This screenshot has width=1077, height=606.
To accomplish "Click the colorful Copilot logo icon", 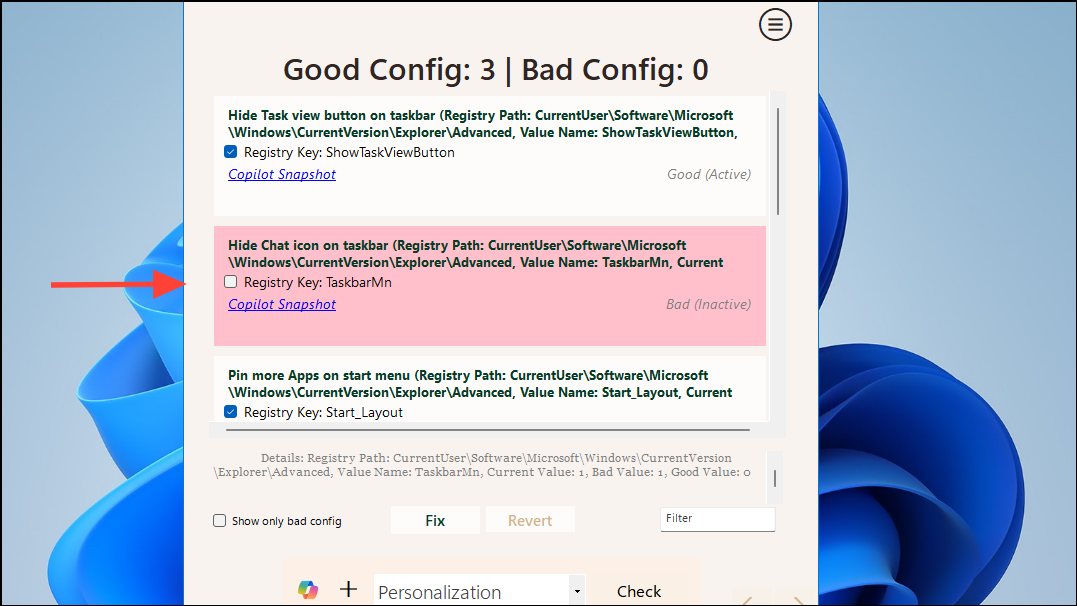I will pos(308,590).
